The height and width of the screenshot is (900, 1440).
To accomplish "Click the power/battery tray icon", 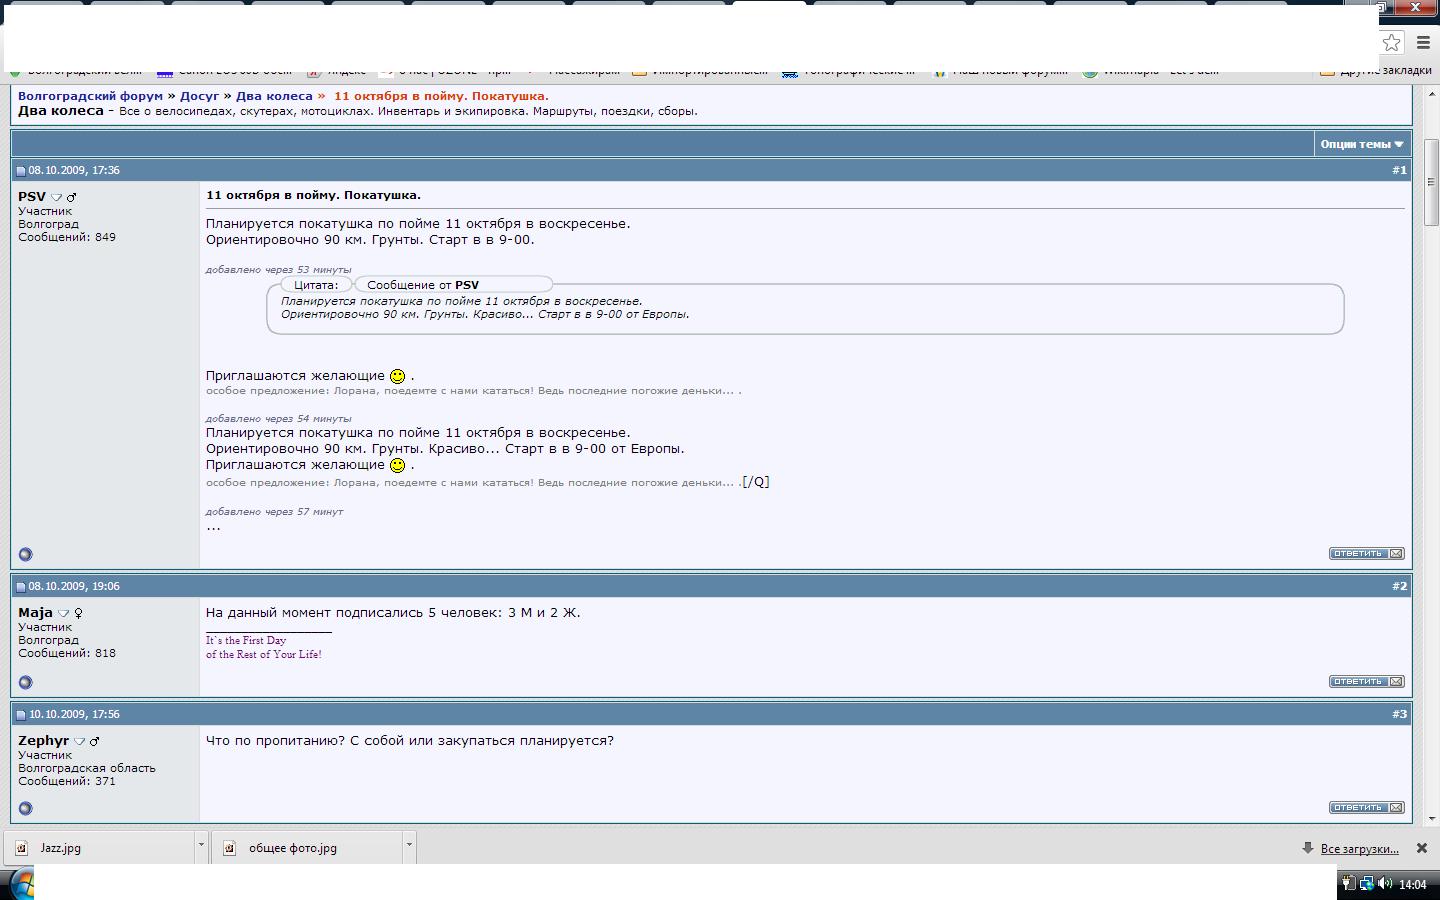I will (x=1348, y=883).
